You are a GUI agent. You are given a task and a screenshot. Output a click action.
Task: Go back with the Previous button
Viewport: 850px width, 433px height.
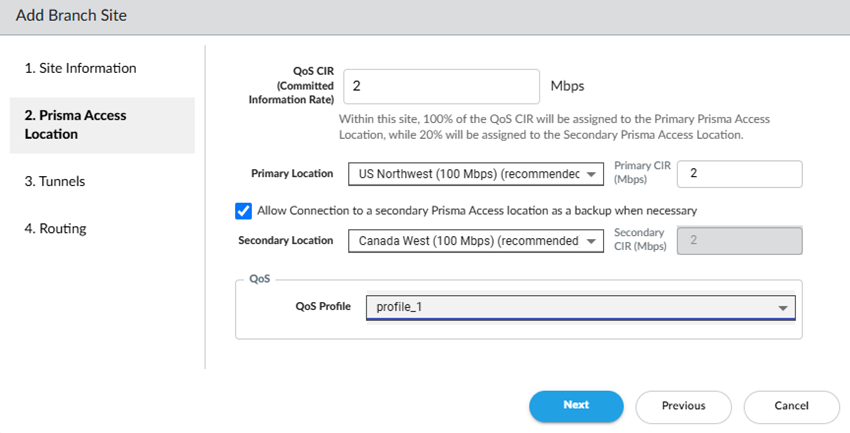[x=684, y=406]
